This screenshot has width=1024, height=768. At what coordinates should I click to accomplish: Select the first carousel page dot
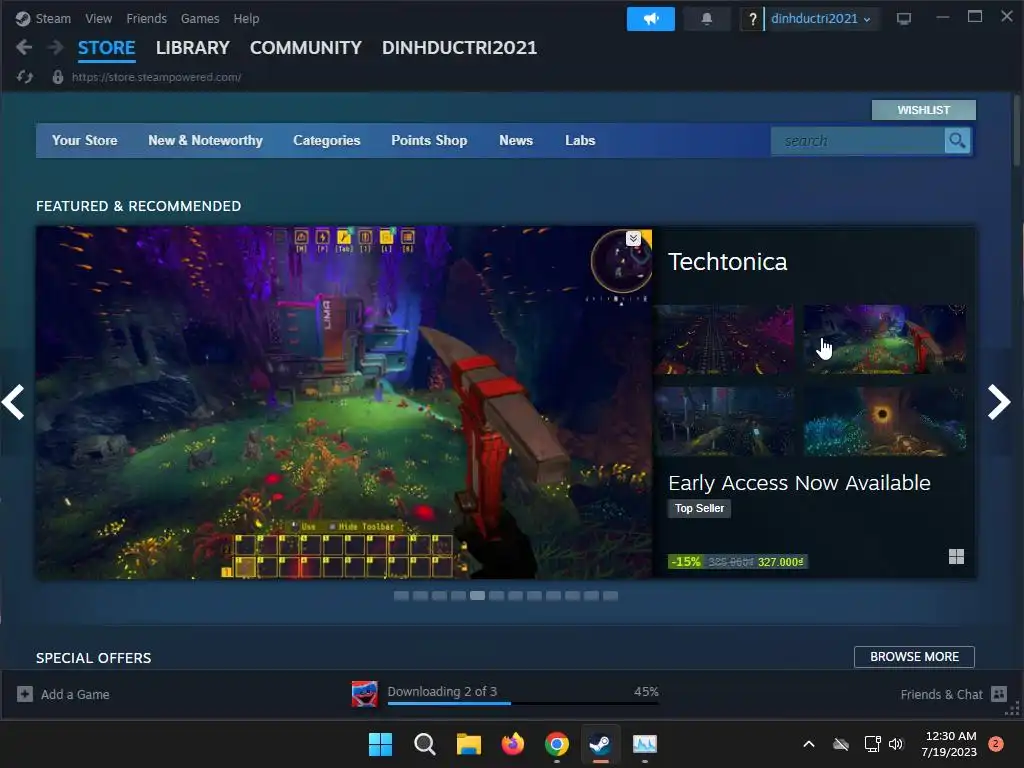point(401,596)
